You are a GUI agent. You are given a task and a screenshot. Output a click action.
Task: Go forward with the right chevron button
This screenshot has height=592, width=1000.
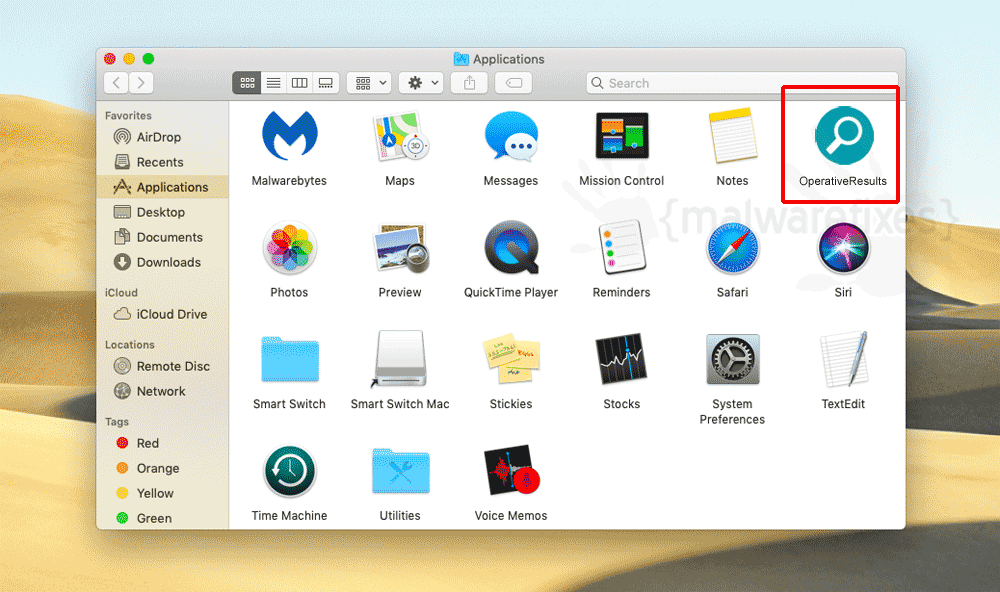(x=141, y=83)
